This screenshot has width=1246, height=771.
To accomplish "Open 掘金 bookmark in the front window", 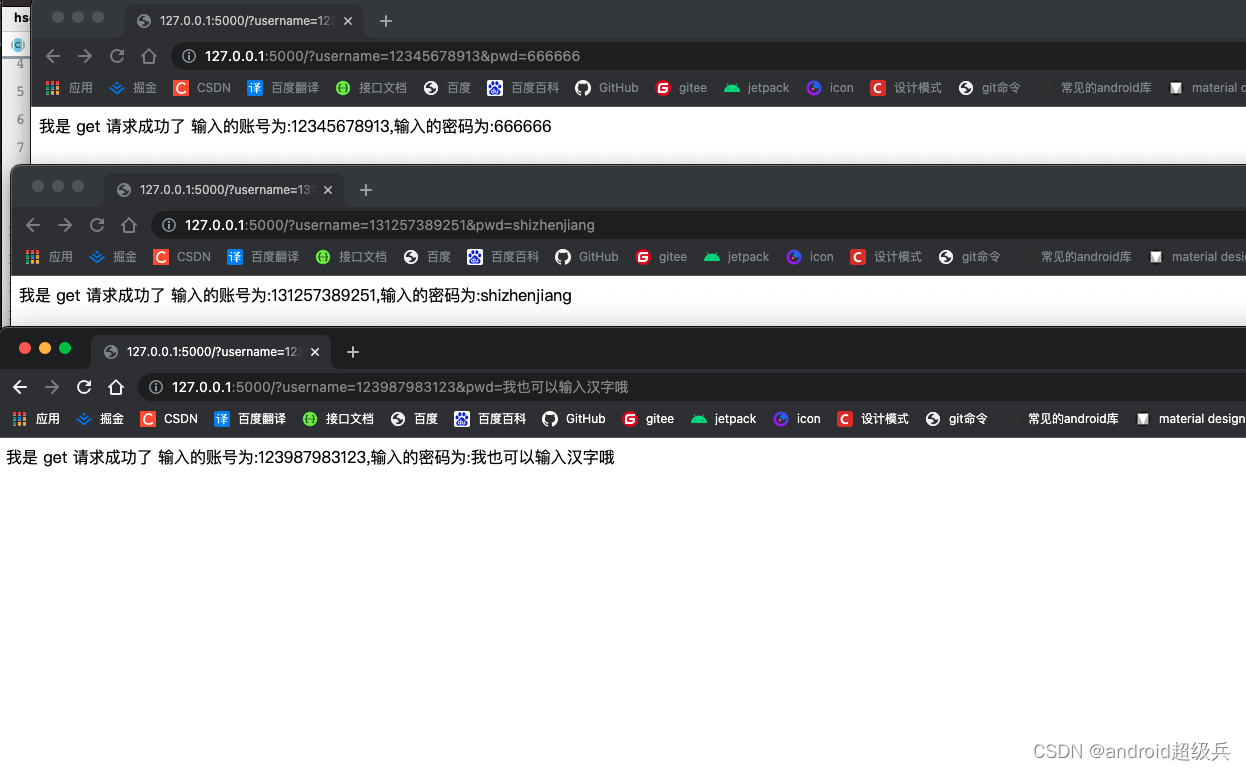I will click(100, 419).
